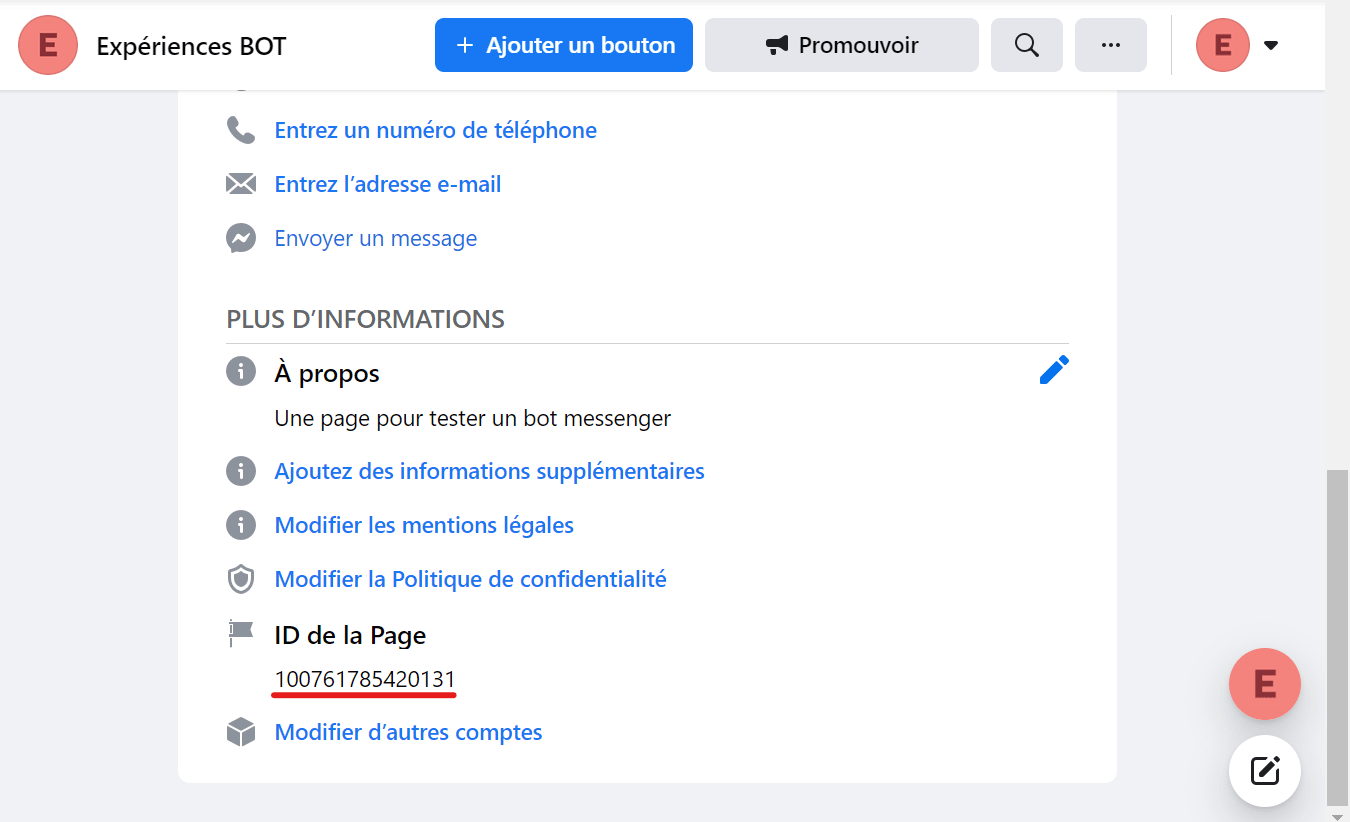Open Entrez un numéro de téléphone link
1350x822 pixels.
[436, 130]
